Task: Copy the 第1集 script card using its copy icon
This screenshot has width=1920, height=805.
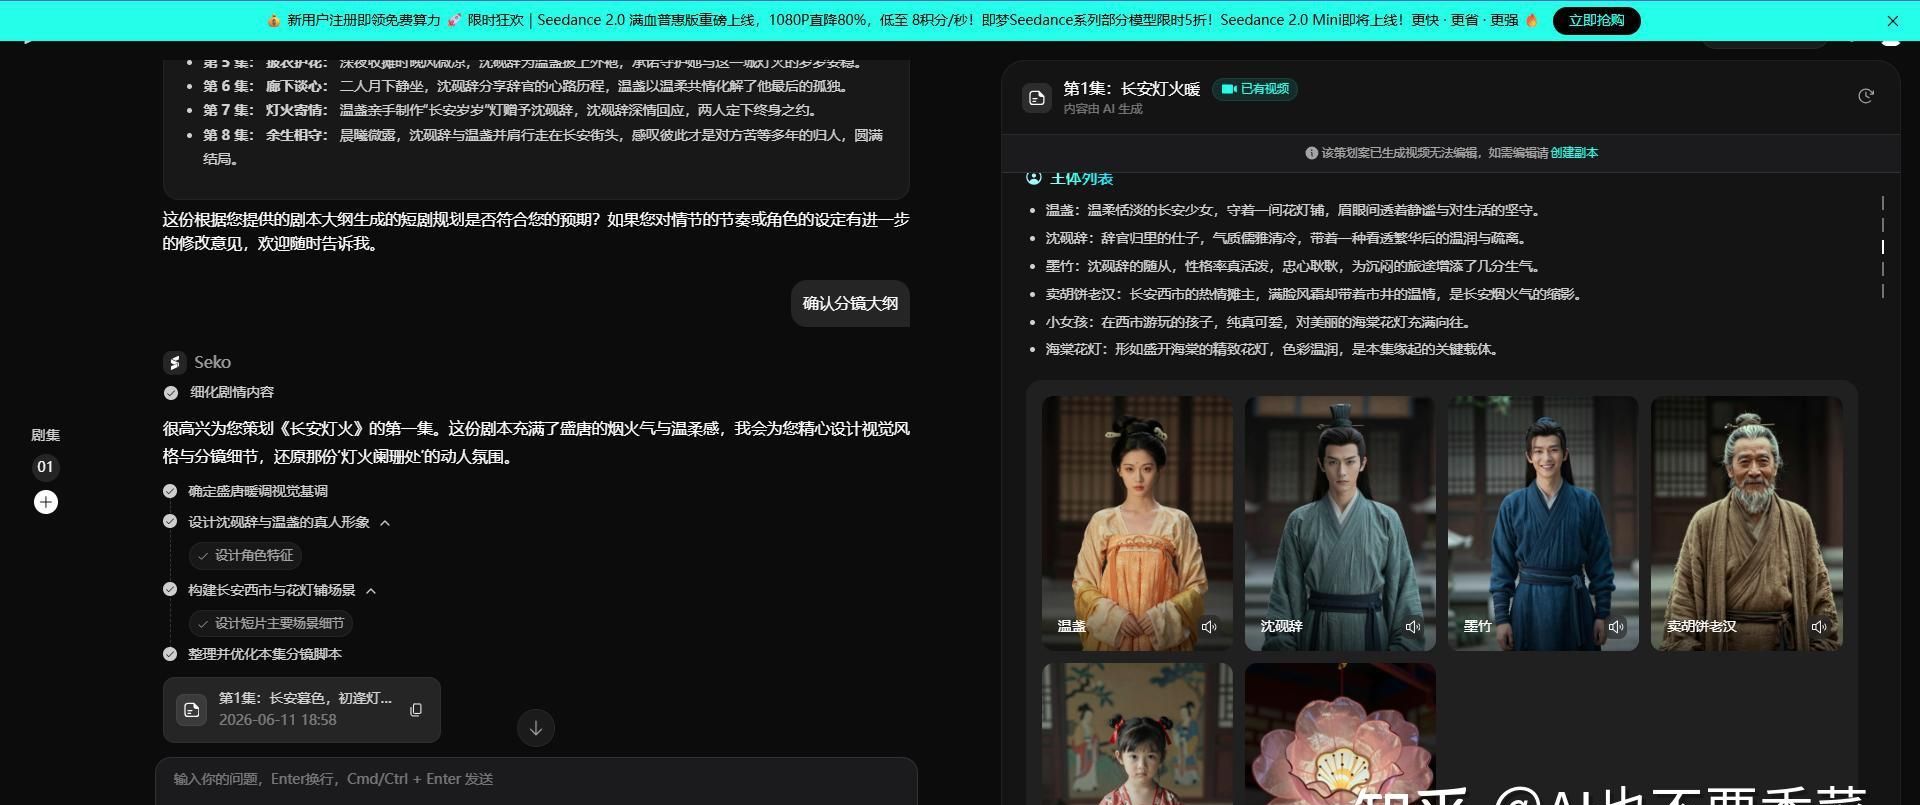Action: pos(416,710)
